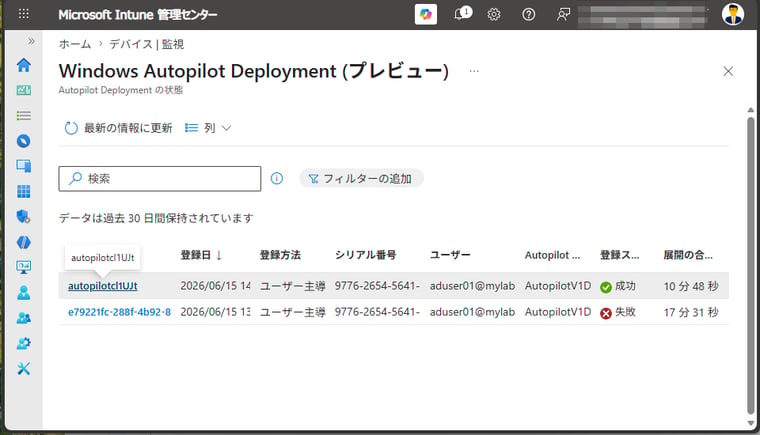Select 成功 status cell

(618, 286)
